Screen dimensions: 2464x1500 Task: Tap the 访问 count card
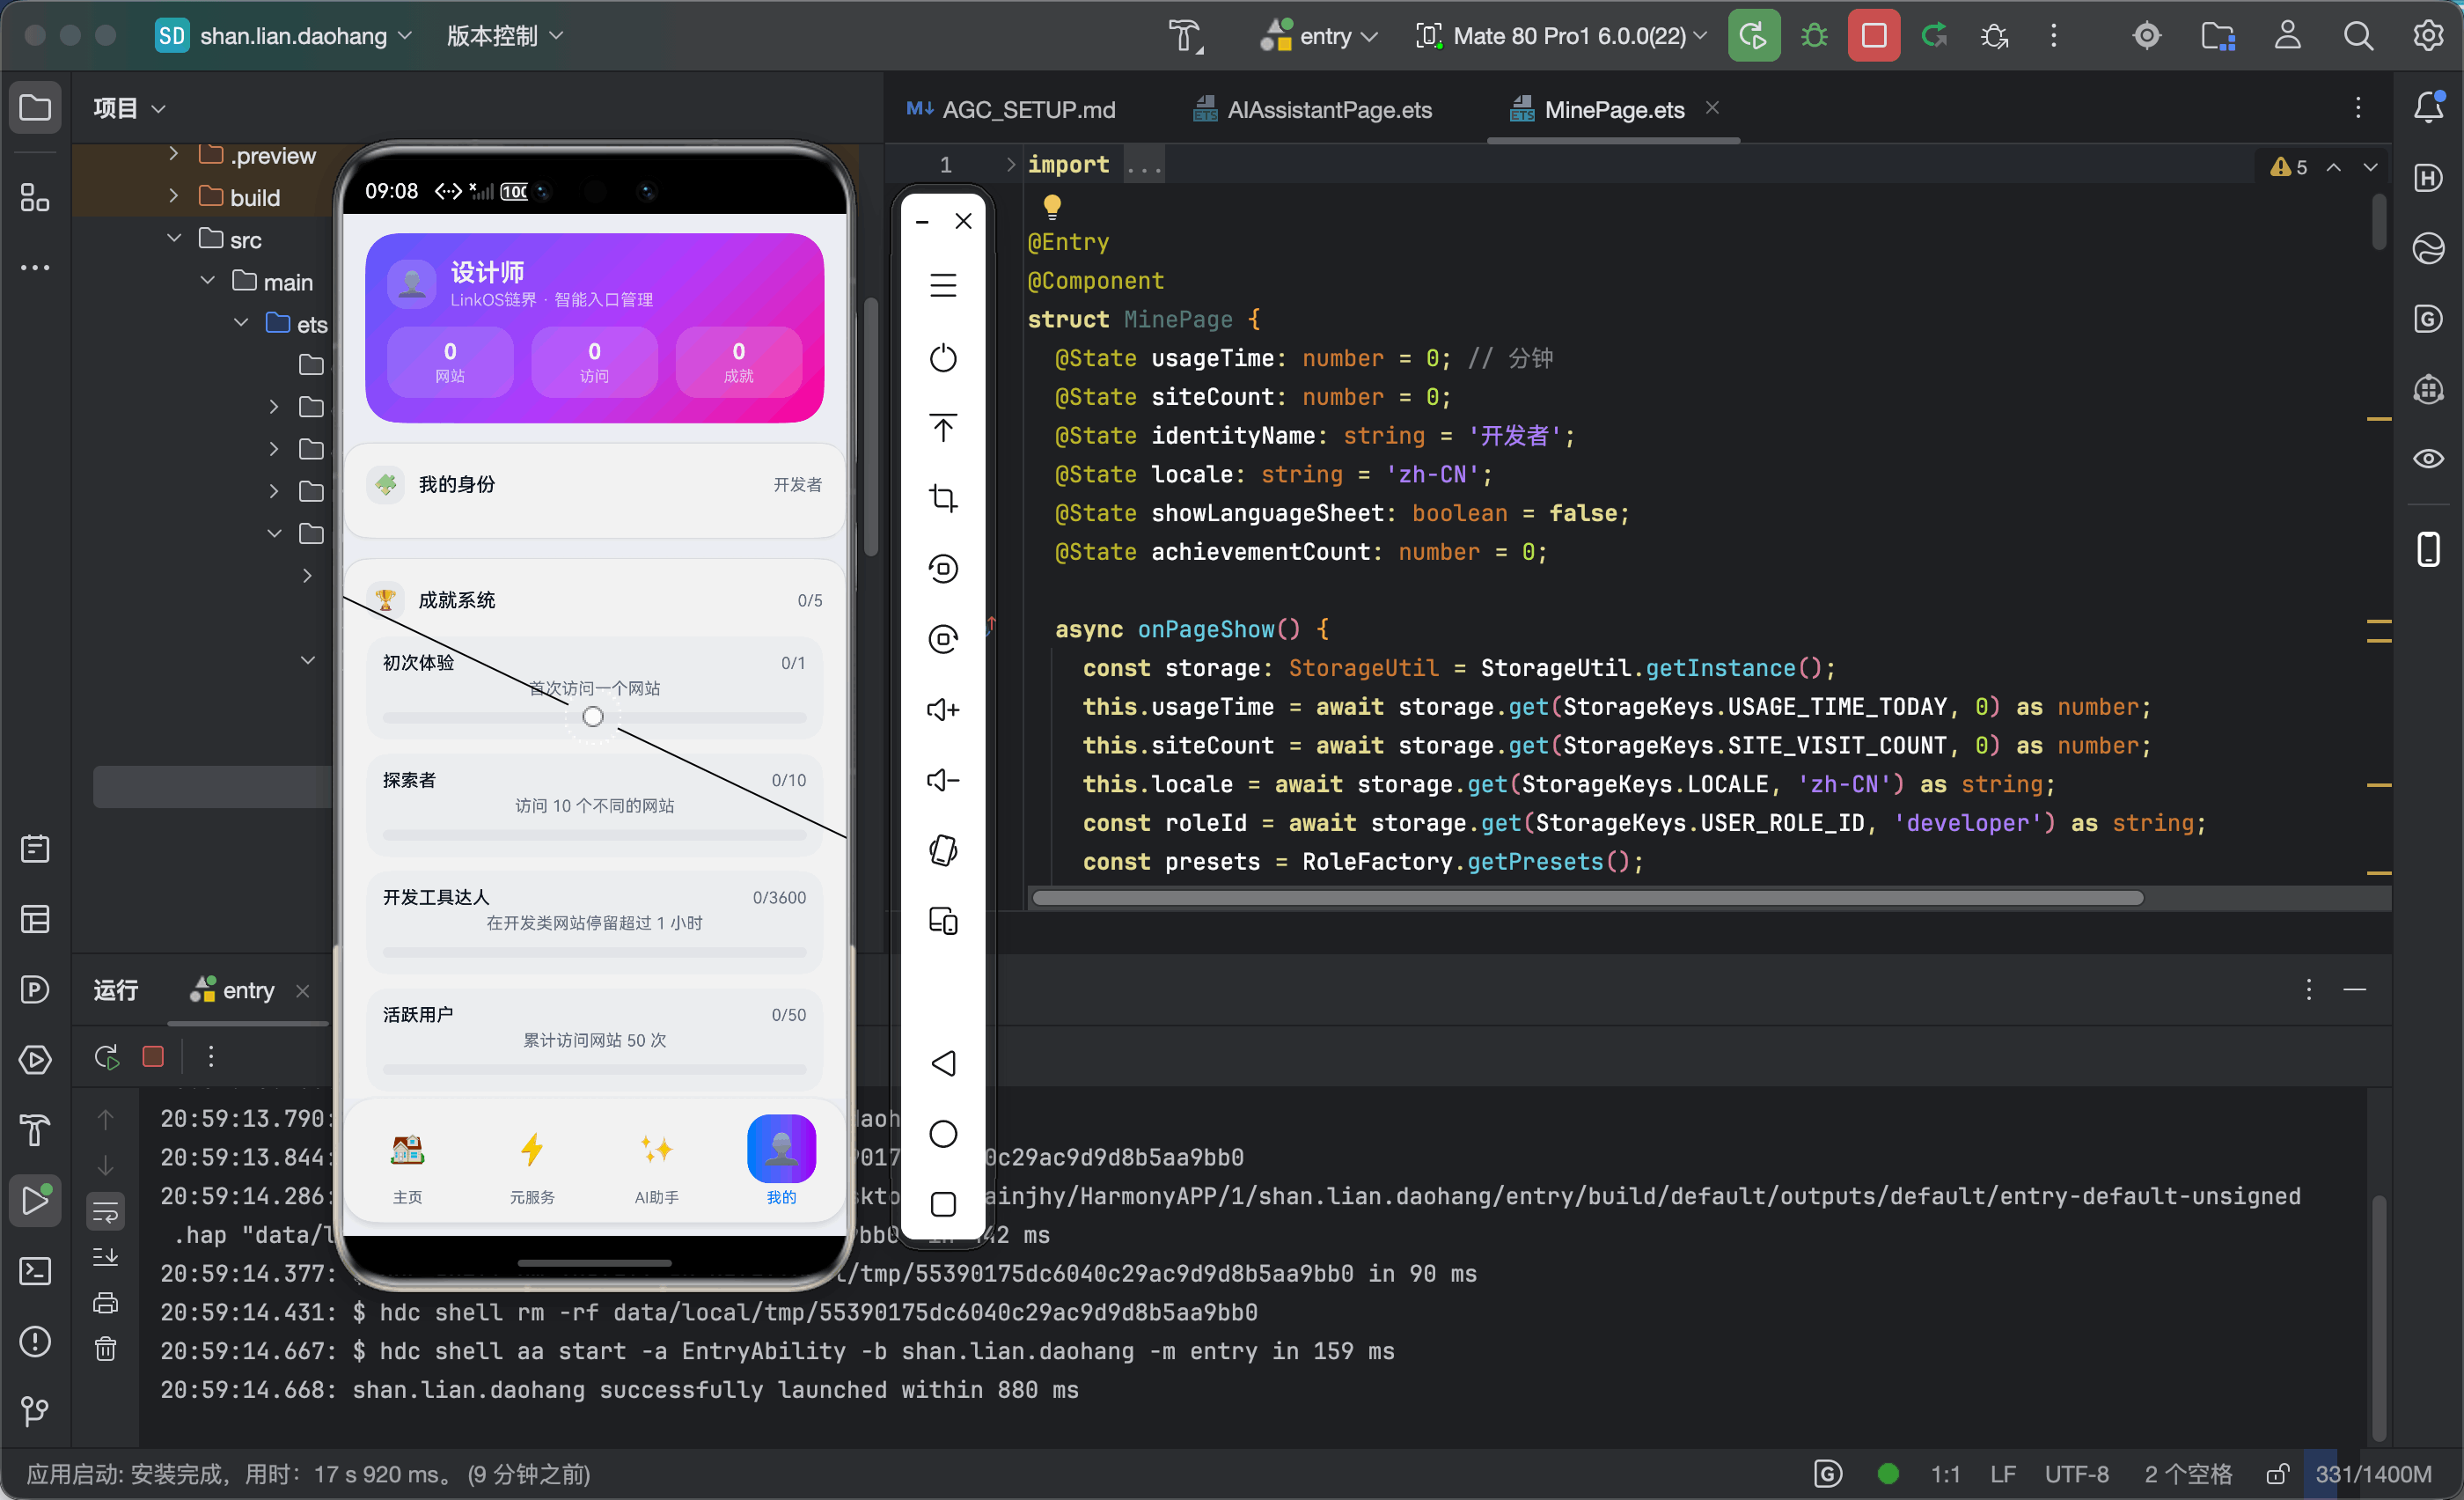(x=594, y=362)
